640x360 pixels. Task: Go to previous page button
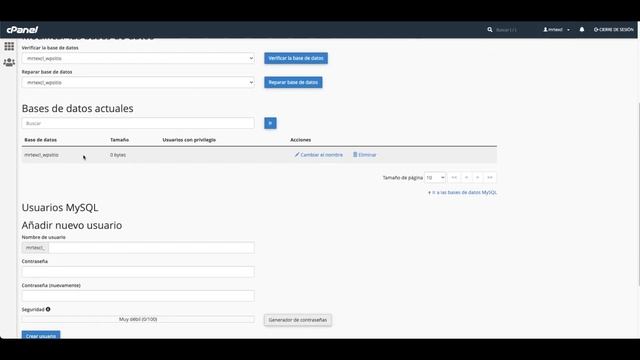click(466, 178)
